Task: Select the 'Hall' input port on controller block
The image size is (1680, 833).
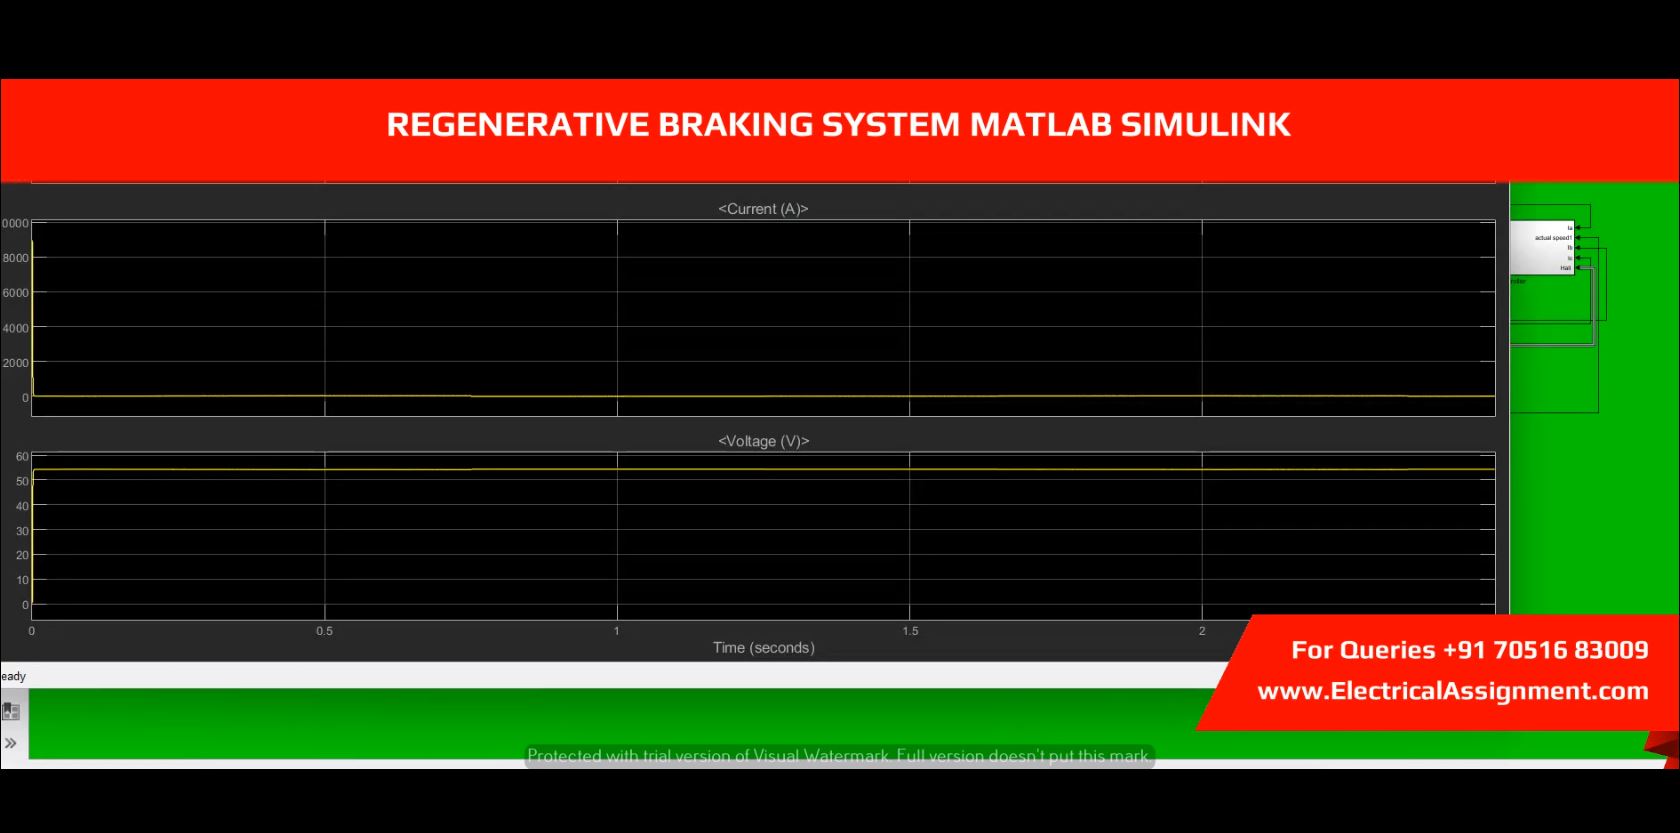Action: (x=1566, y=268)
